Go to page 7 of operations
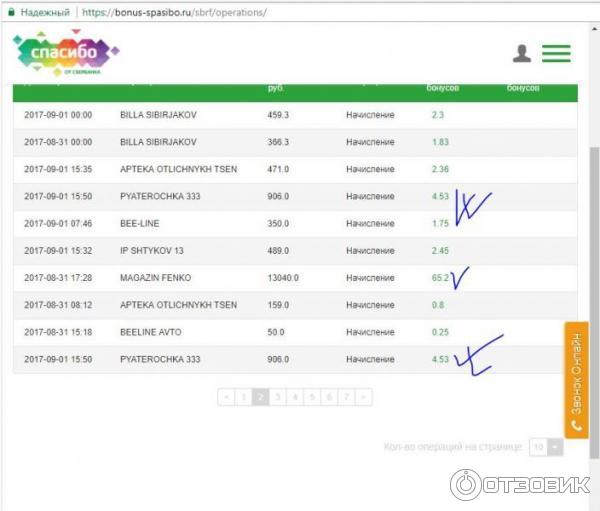 click(x=346, y=397)
